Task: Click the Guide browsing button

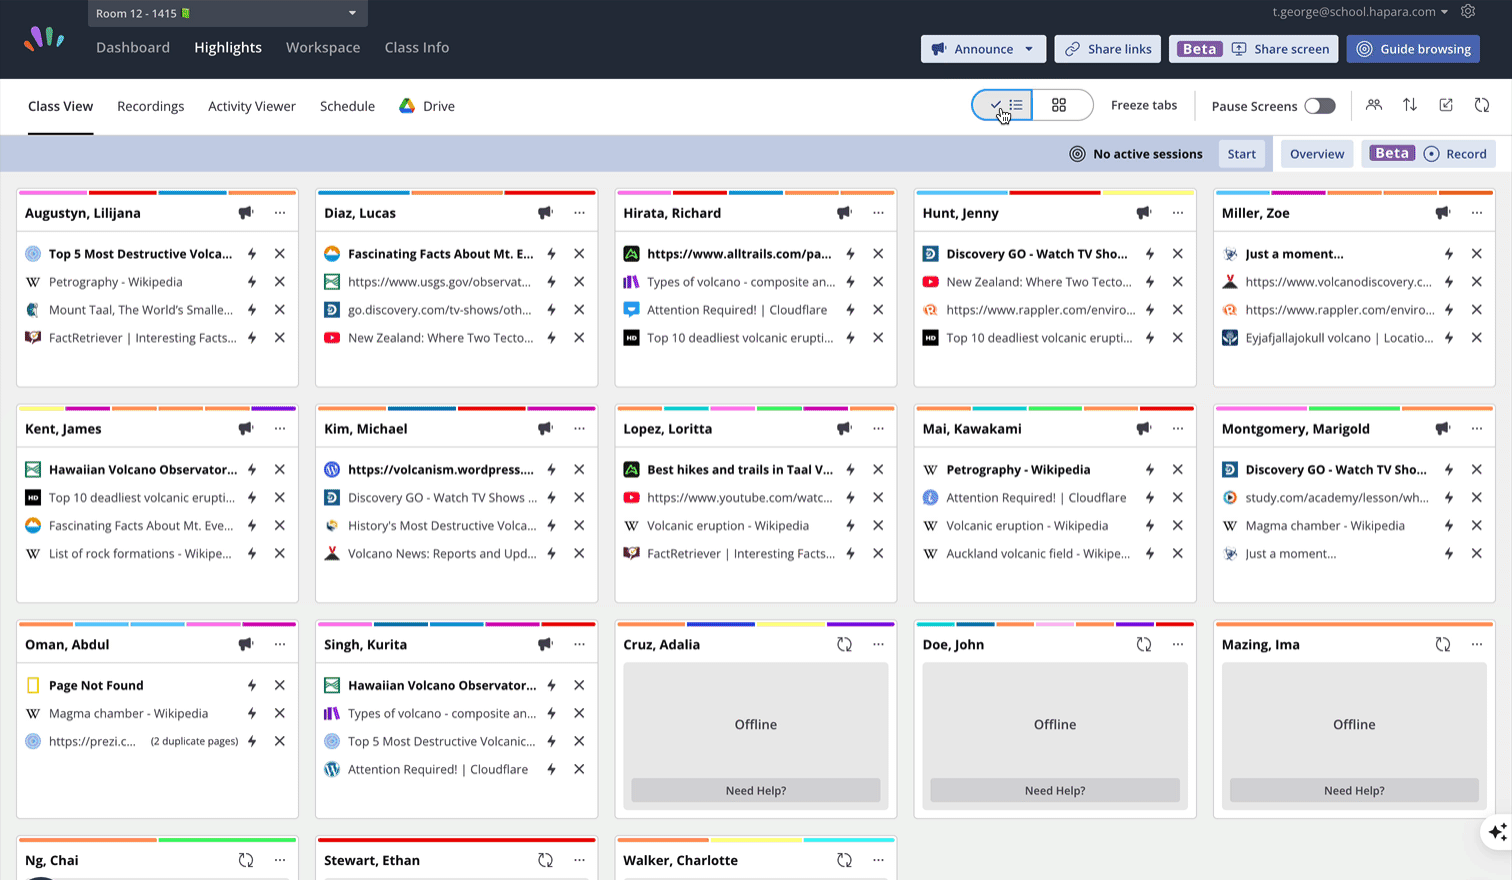Action: pyautogui.click(x=1413, y=49)
